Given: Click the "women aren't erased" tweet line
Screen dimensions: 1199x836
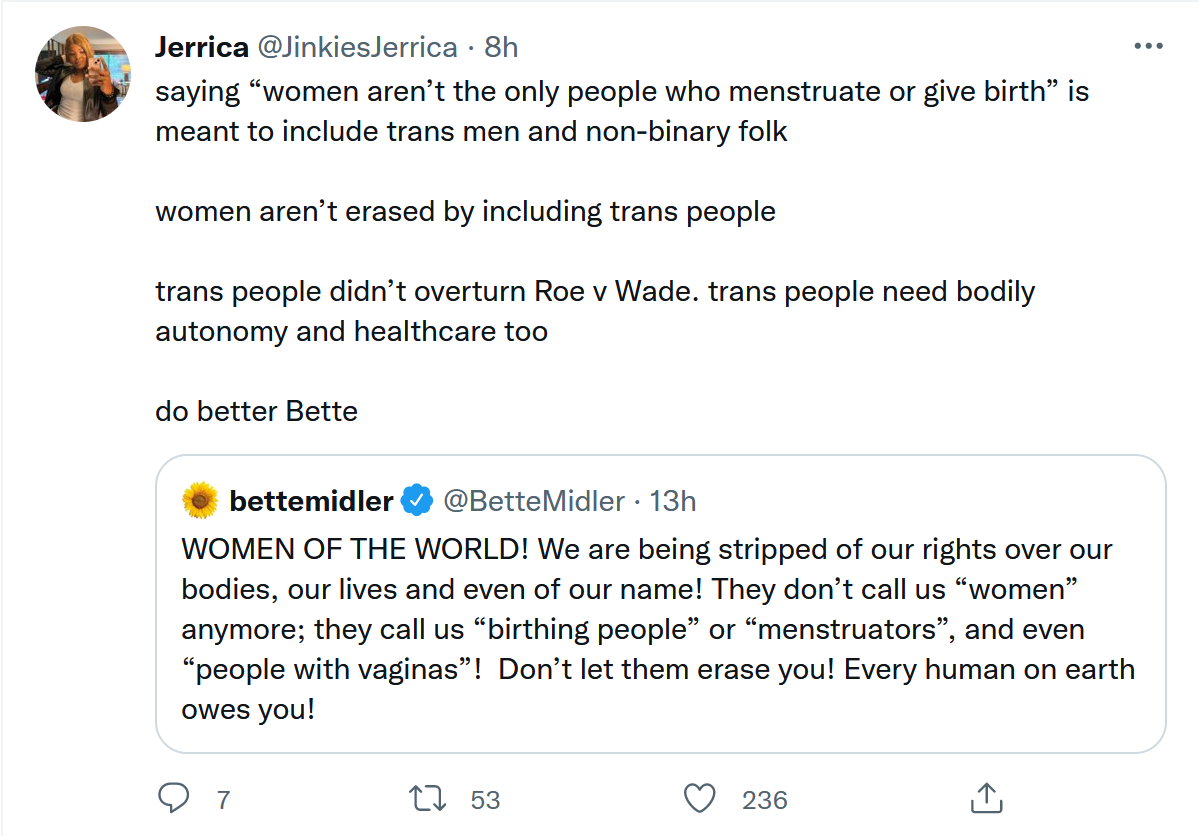Looking at the screenshot, I should 465,212.
